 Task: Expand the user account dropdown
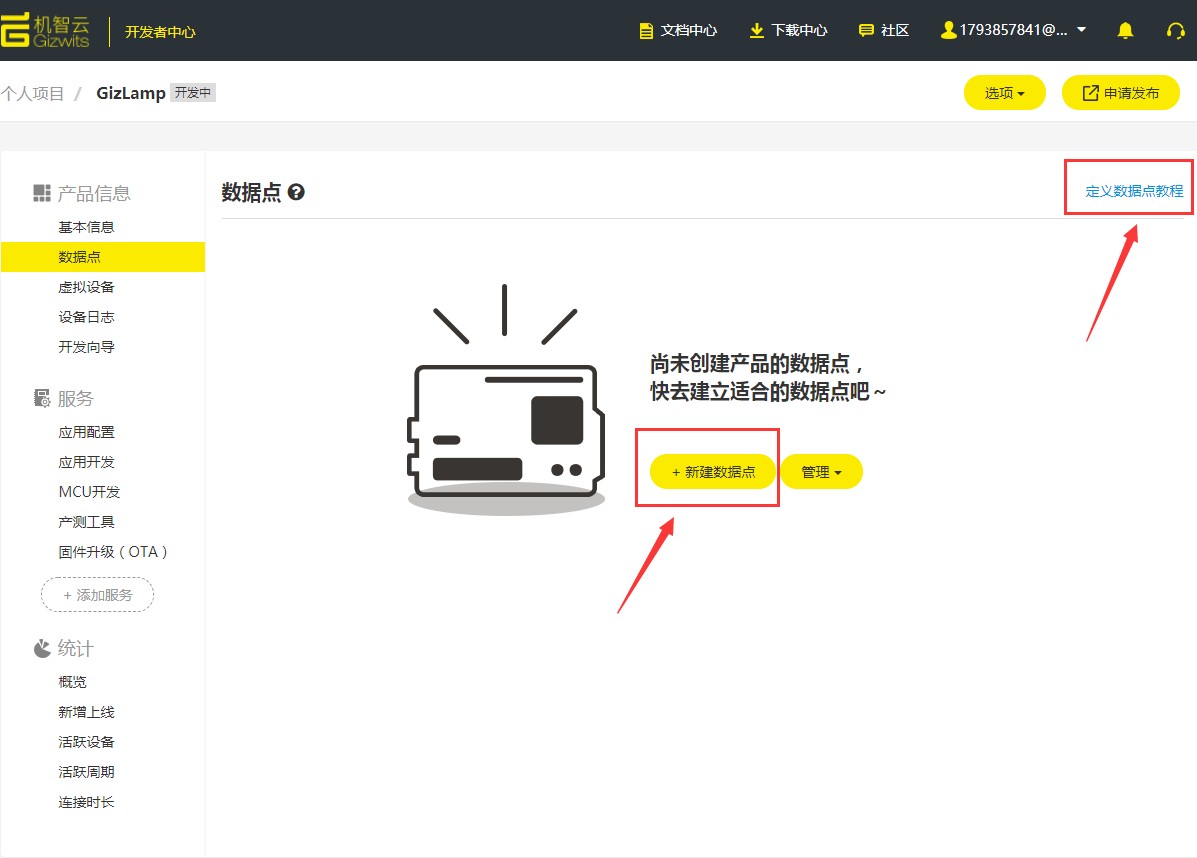point(1013,30)
